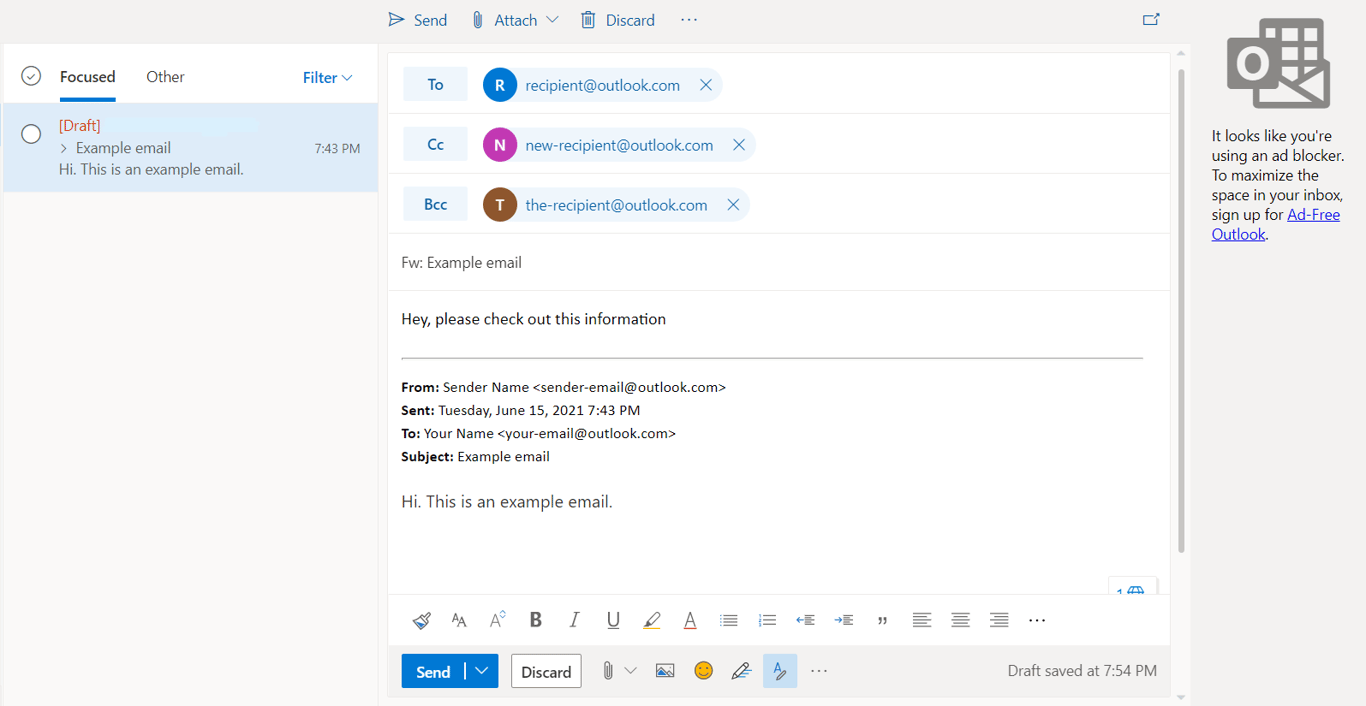Viewport: 1366px width, 706px height.
Task: Insert a blockquote in the message
Action: tap(883, 620)
